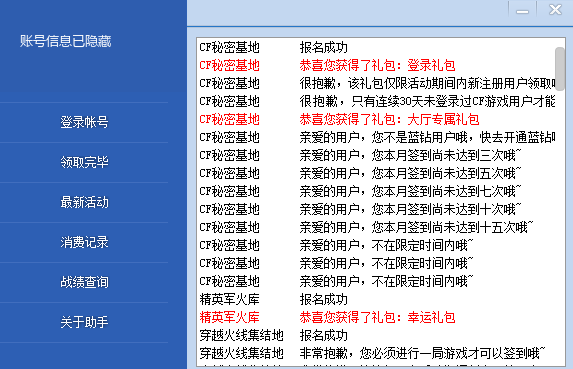Close the window with the X icon

point(555,9)
